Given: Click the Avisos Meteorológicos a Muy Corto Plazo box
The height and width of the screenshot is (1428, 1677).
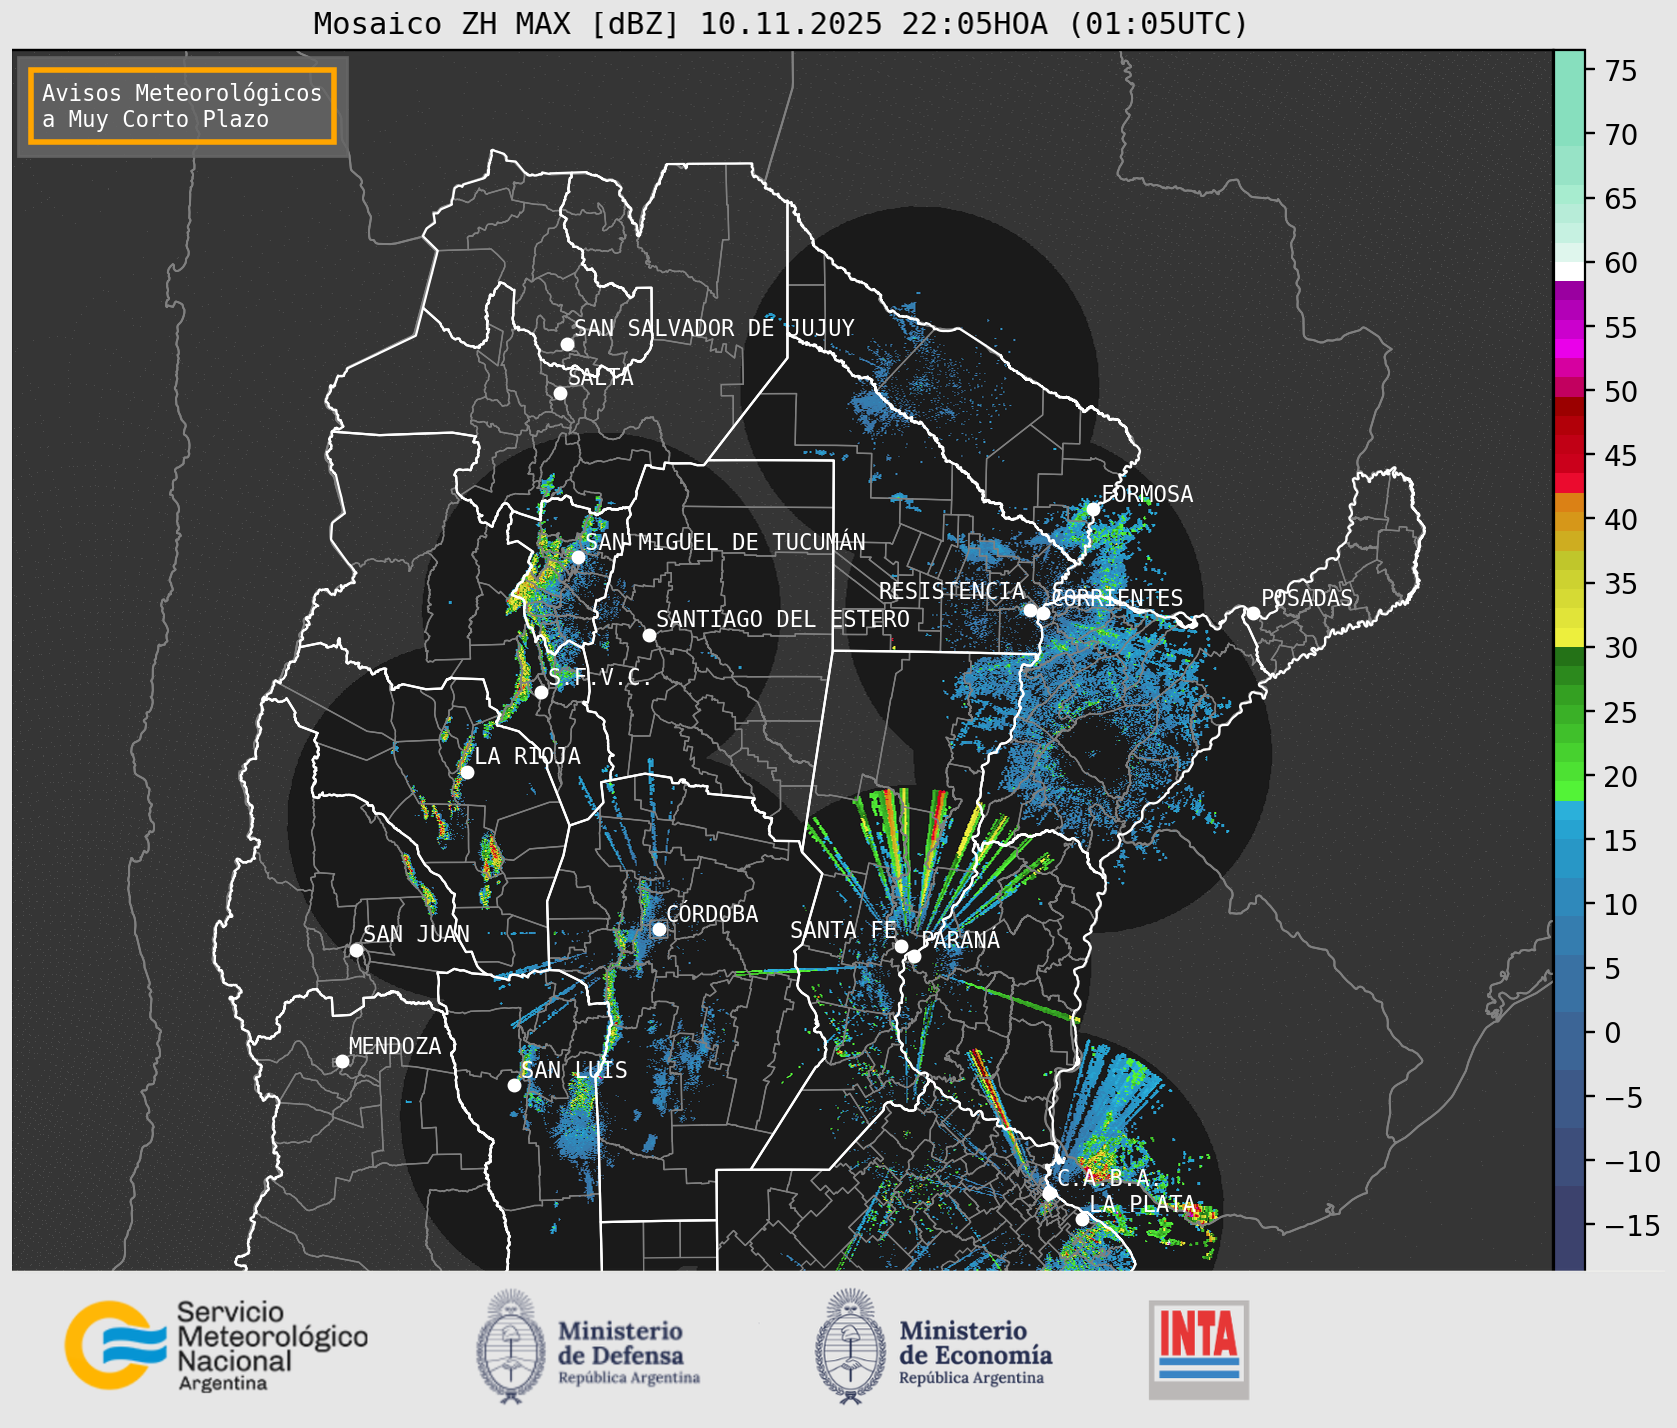Looking at the screenshot, I should pyautogui.click(x=182, y=106).
